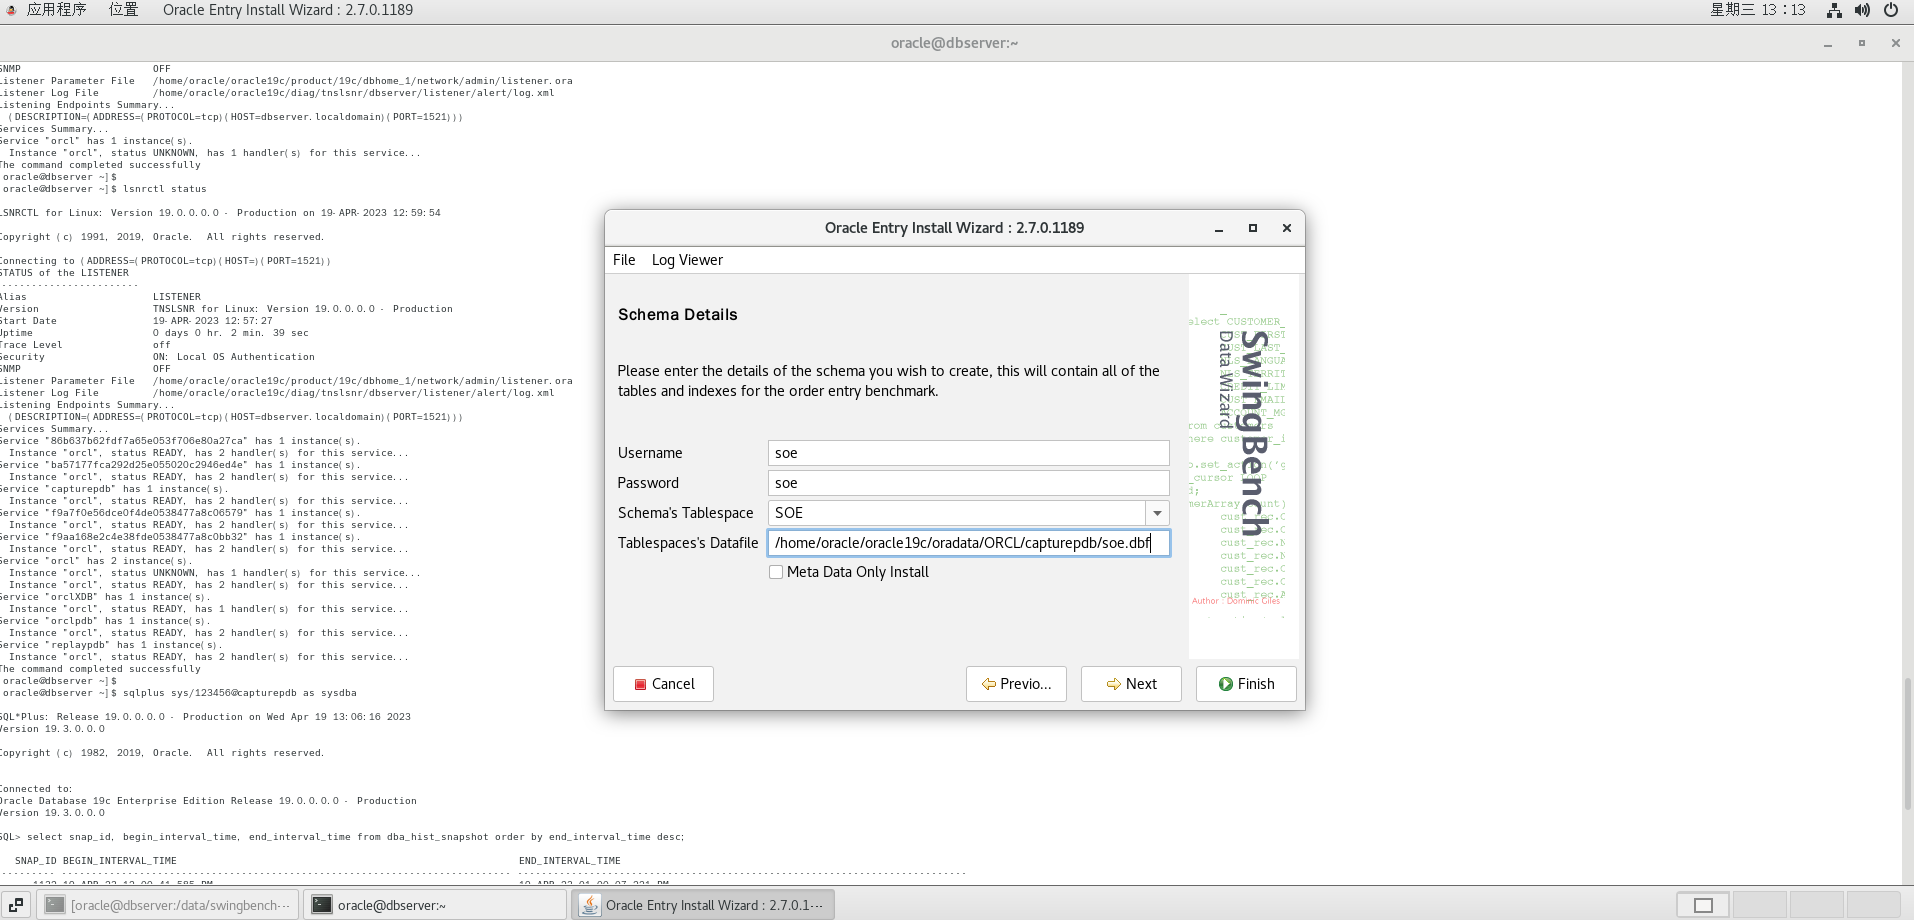Image resolution: width=1914 pixels, height=920 pixels.
Task: Click the show desktop icon in taskbar
Action: tap(16, 905)
